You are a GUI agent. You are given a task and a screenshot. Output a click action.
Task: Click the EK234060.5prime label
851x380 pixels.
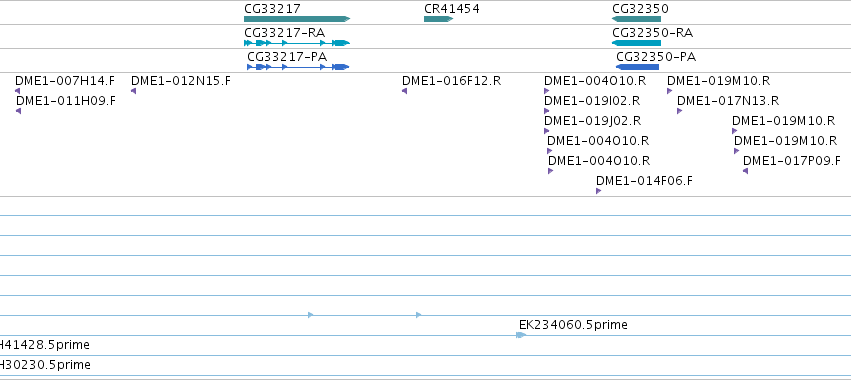tap(573, 325)
